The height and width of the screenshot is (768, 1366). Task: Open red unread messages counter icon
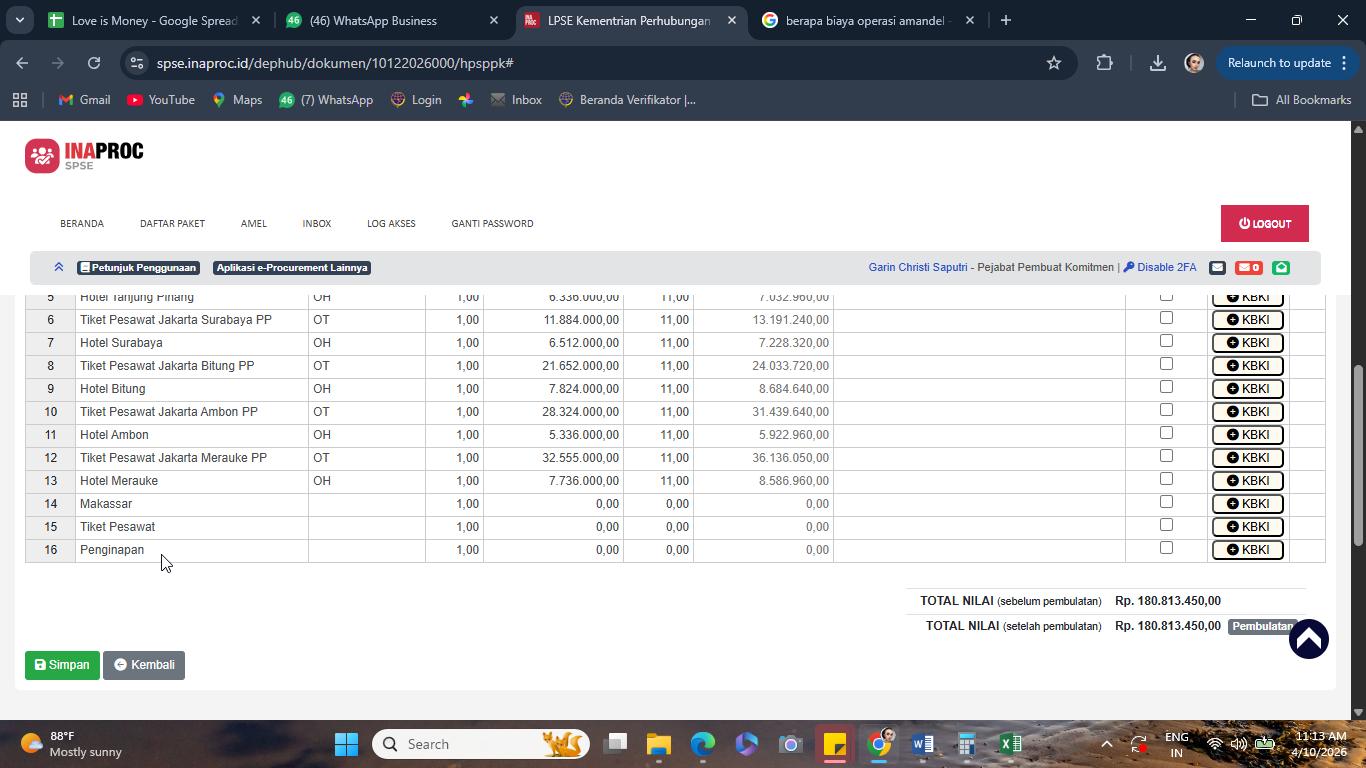[1248, 267]
